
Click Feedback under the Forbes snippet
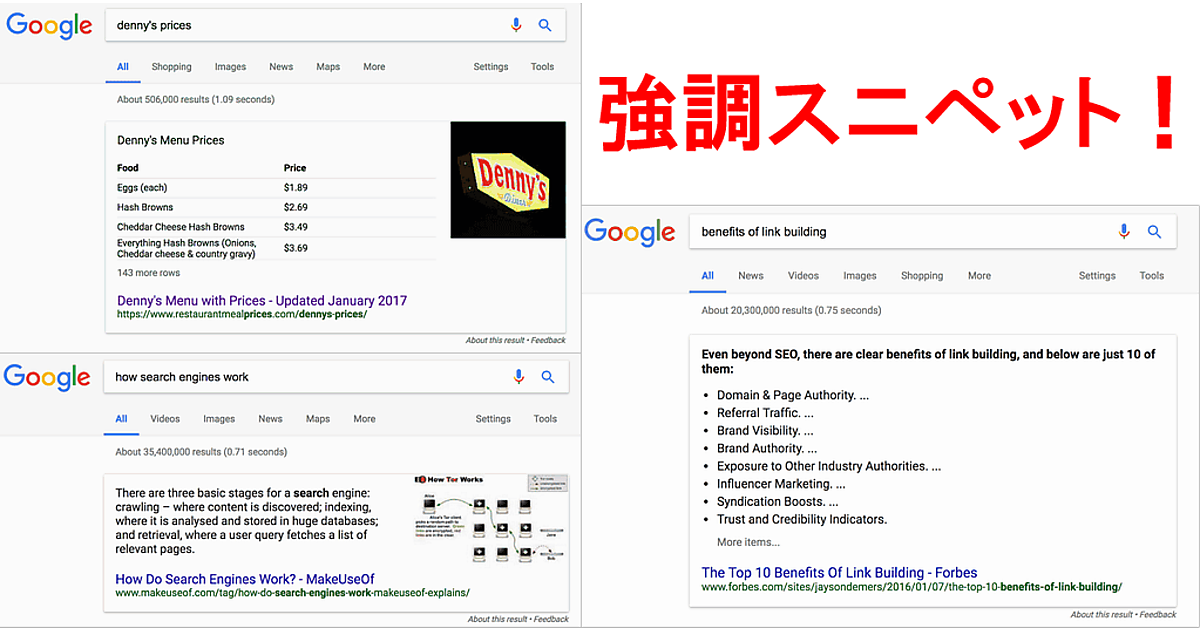[1158, 615]
